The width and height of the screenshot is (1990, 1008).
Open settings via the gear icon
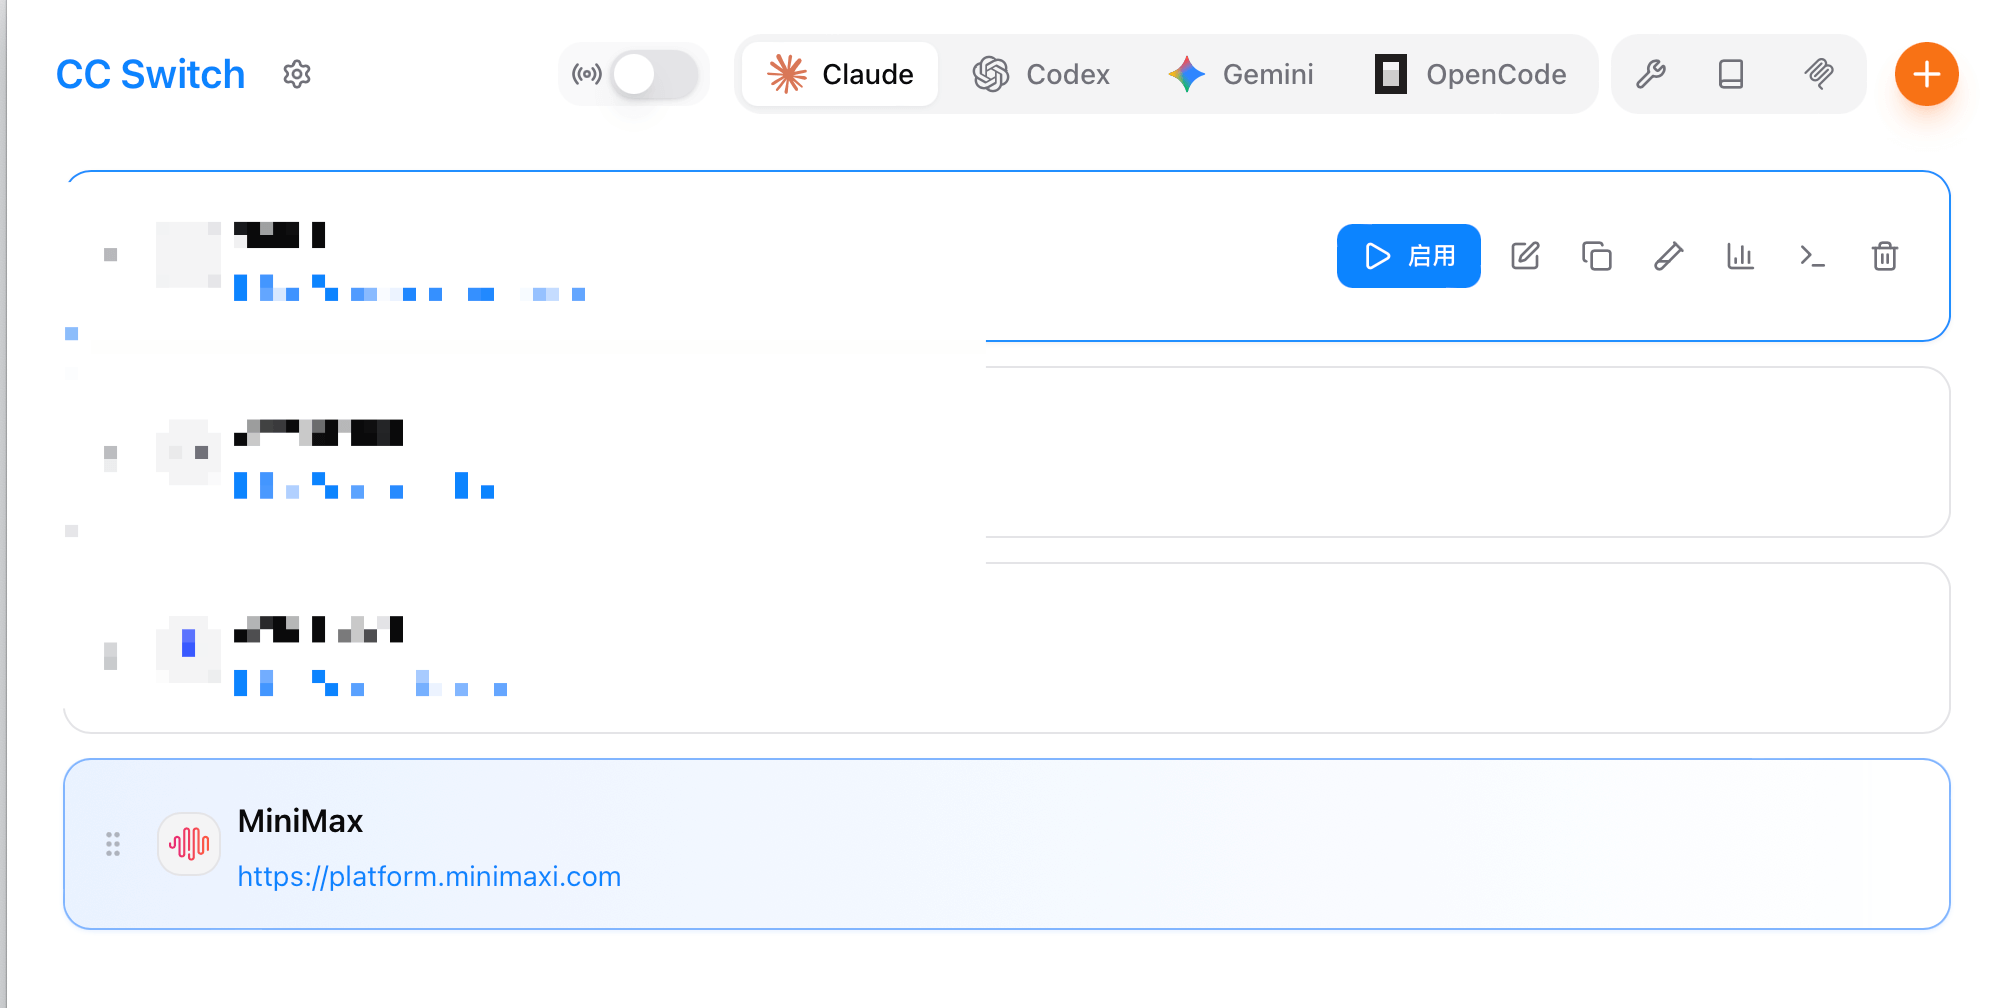point(297,74)
